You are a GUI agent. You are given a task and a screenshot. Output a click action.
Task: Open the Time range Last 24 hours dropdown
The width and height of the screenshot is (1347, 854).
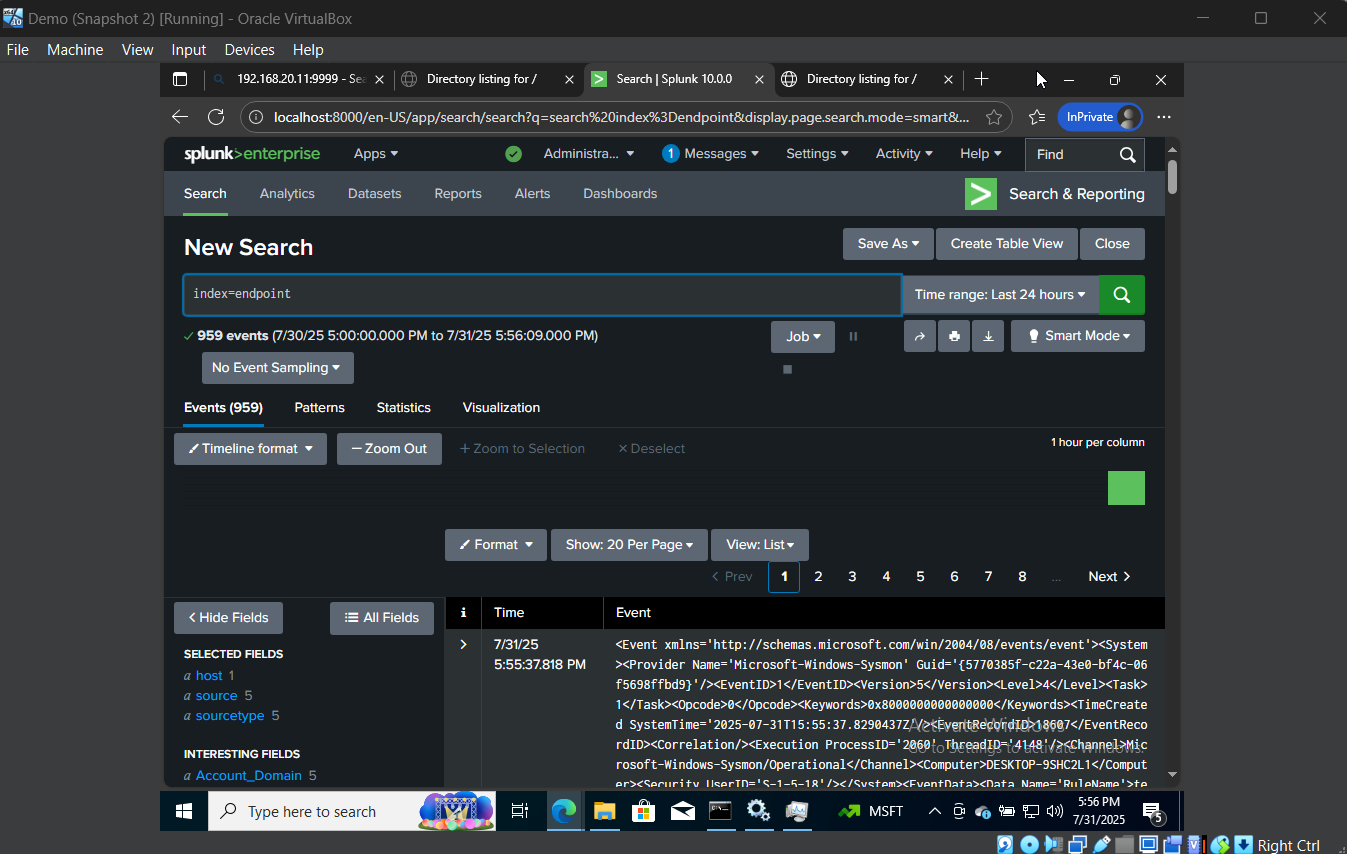point(1000,294)
